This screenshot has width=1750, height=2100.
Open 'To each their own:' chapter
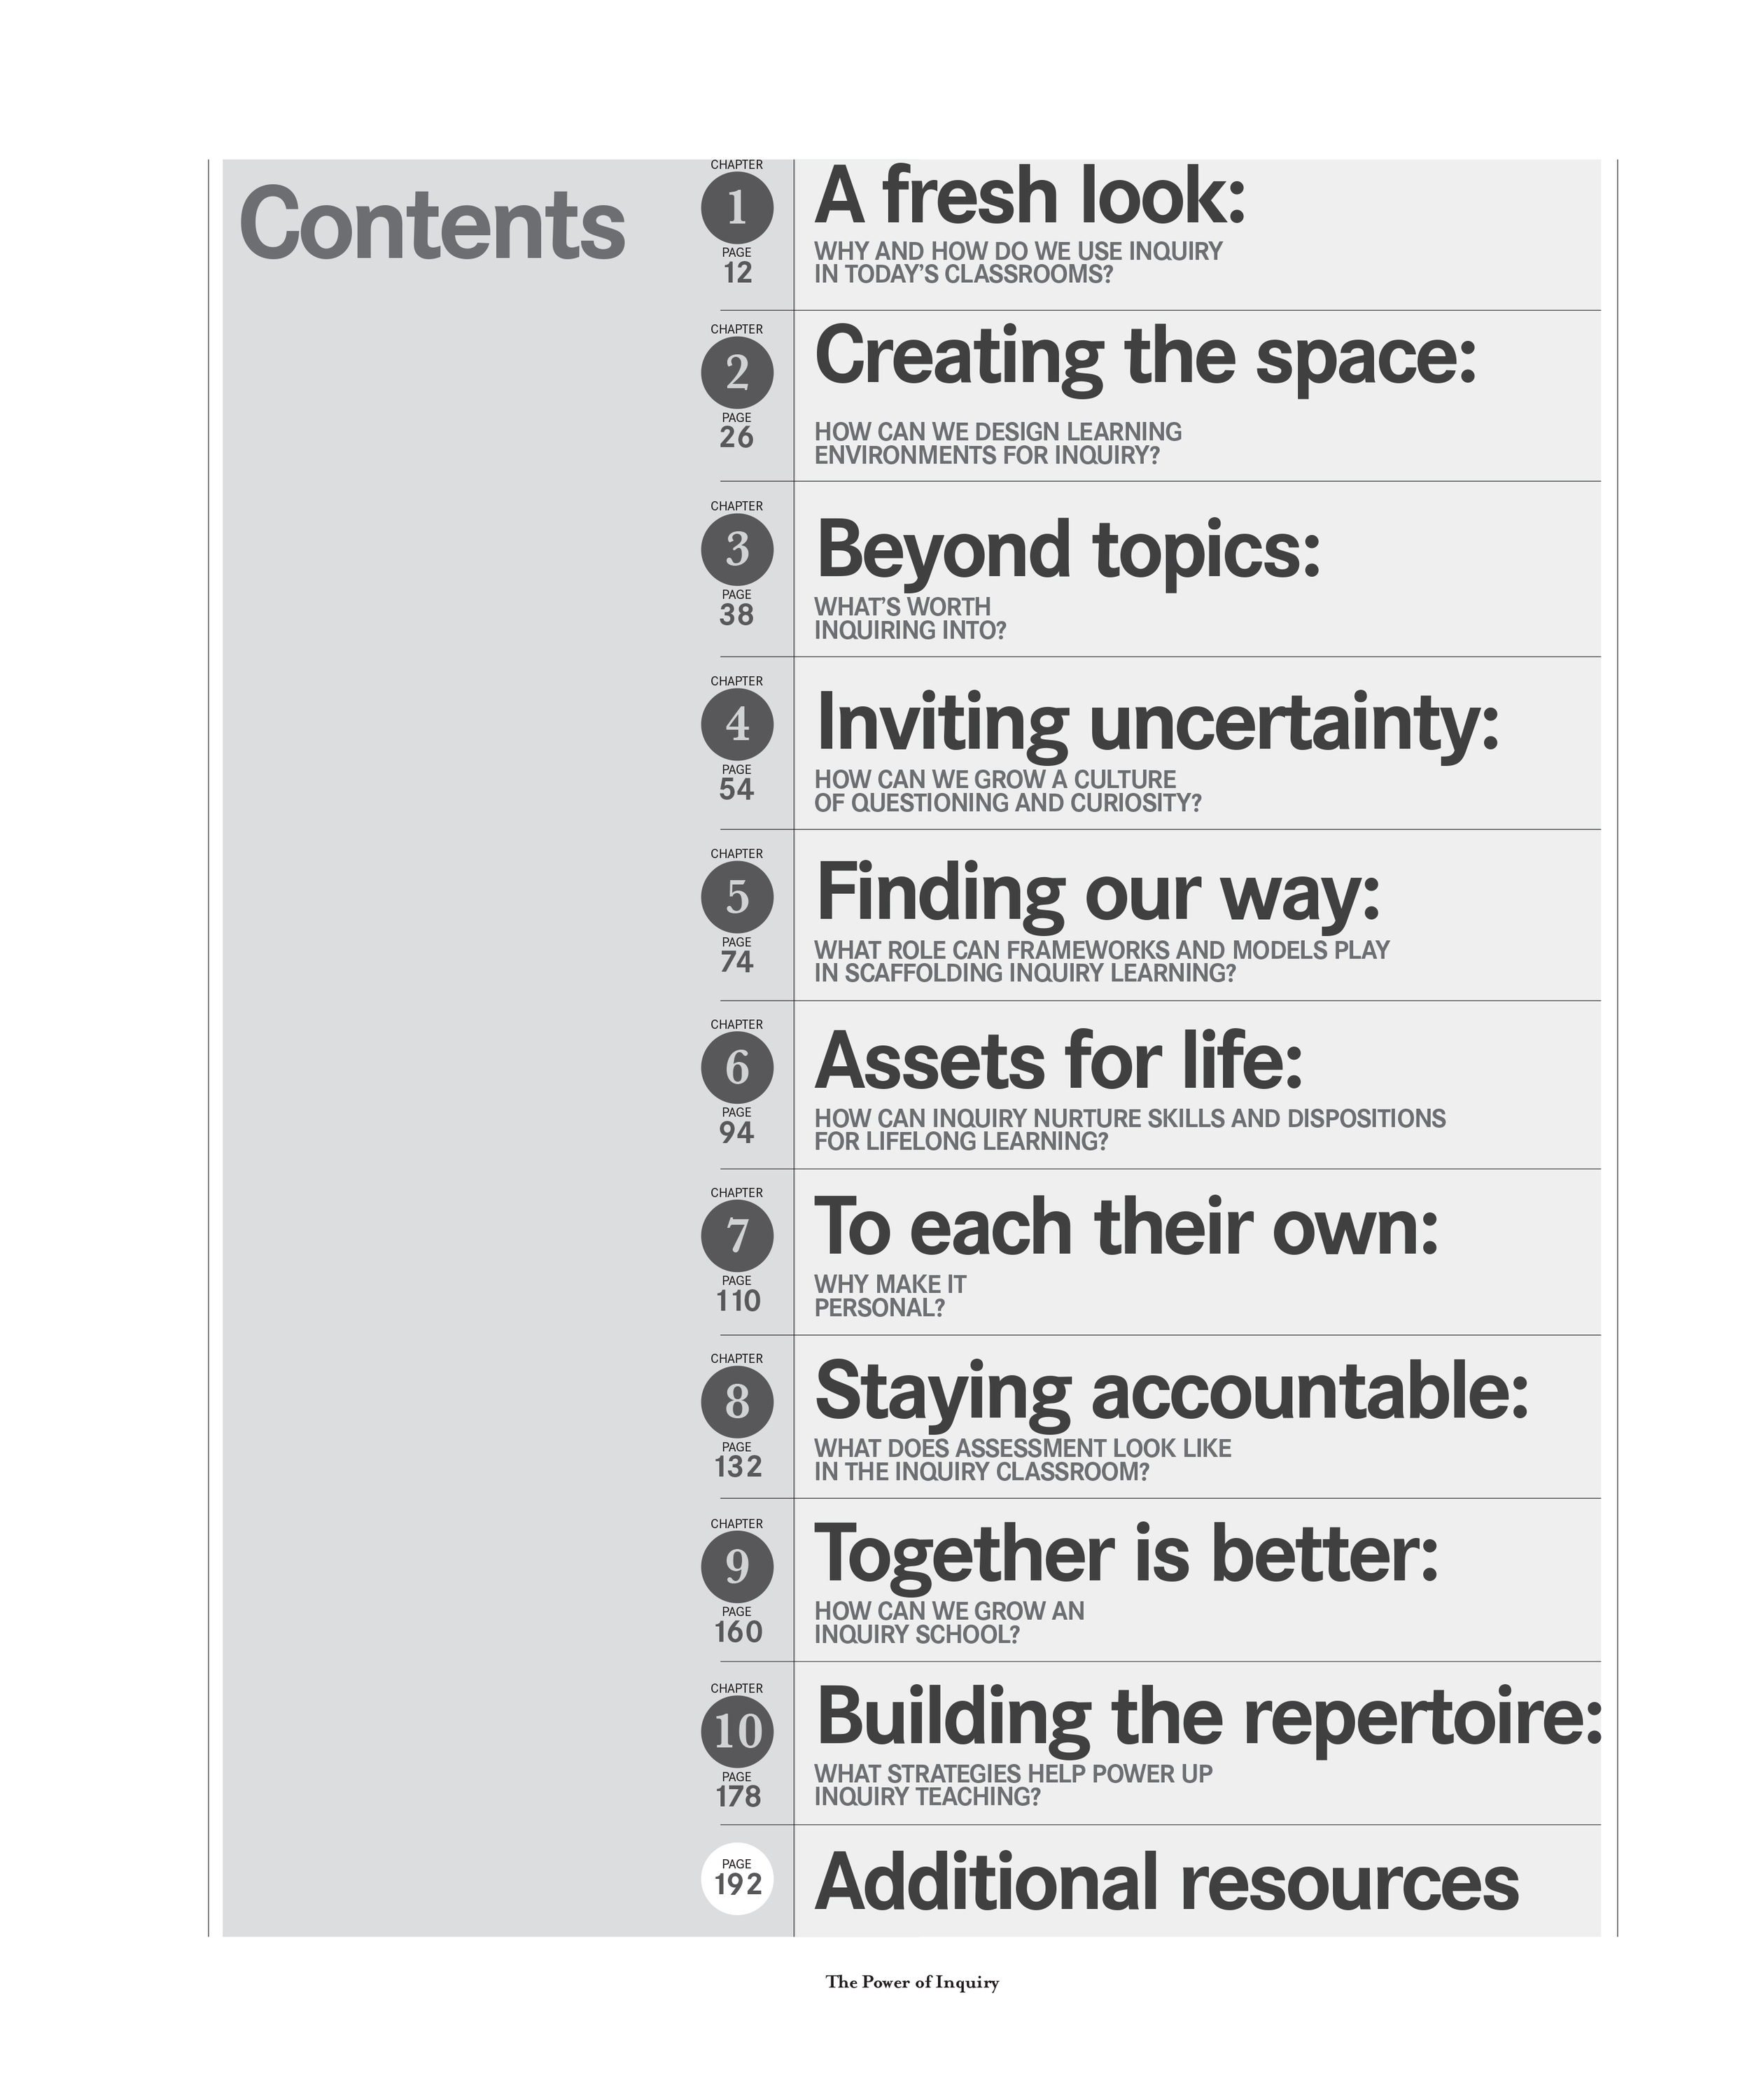[x=1127, y=1227]
